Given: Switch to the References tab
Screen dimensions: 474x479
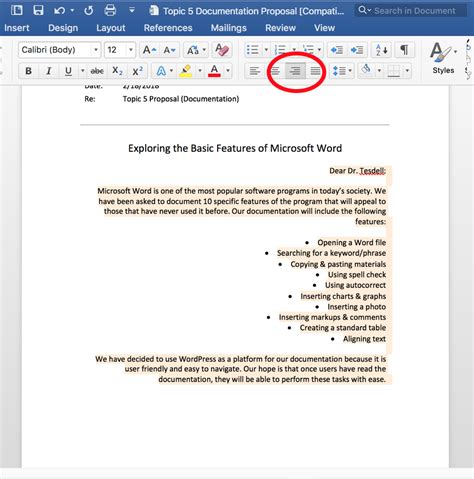Looking at the screenshot, I should click(x=168, y=28).
